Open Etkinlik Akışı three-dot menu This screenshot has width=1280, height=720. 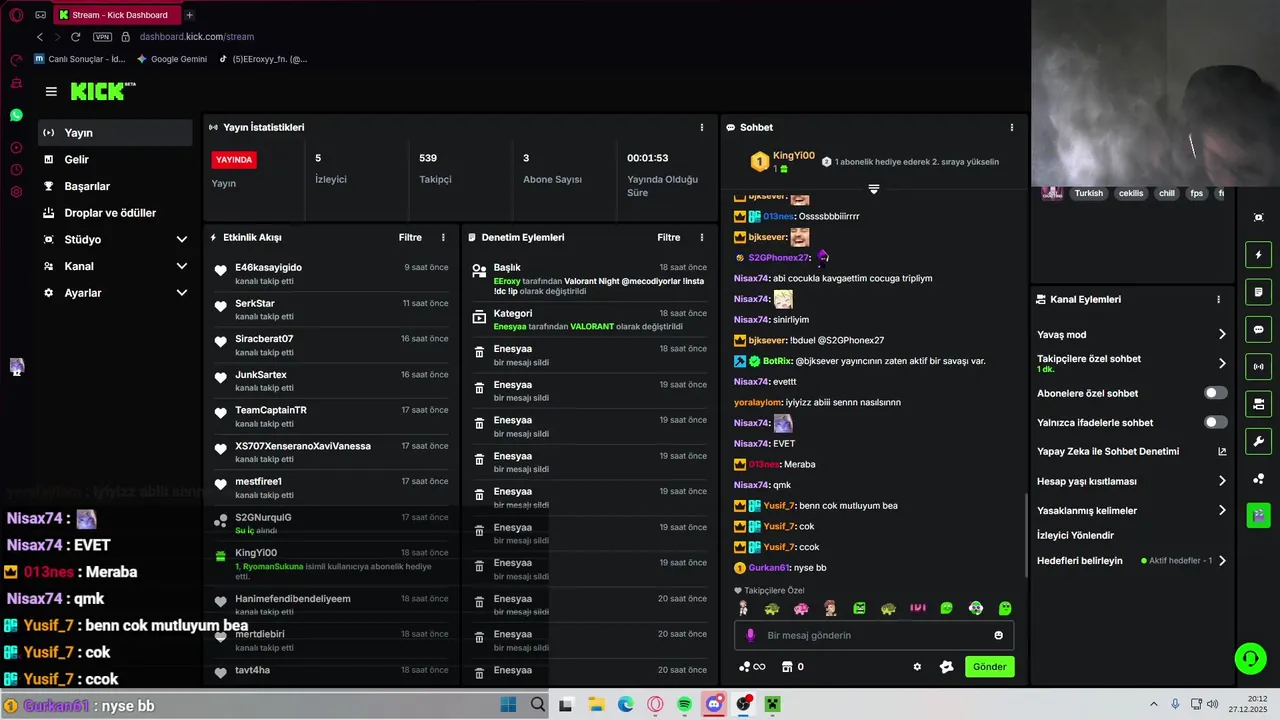[443, 237]
